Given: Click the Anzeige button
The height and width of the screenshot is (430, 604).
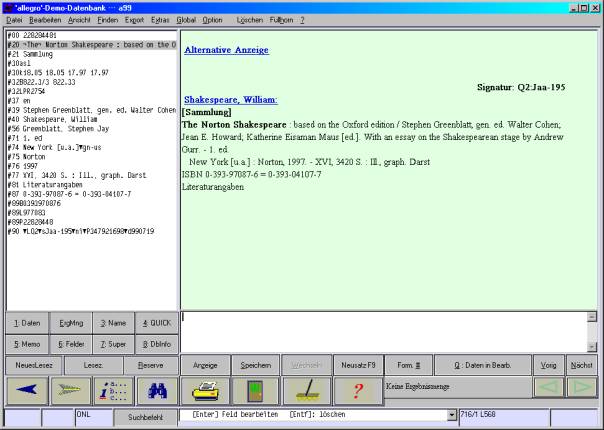Looking at the screenshot, I should [x=205, y=365].
